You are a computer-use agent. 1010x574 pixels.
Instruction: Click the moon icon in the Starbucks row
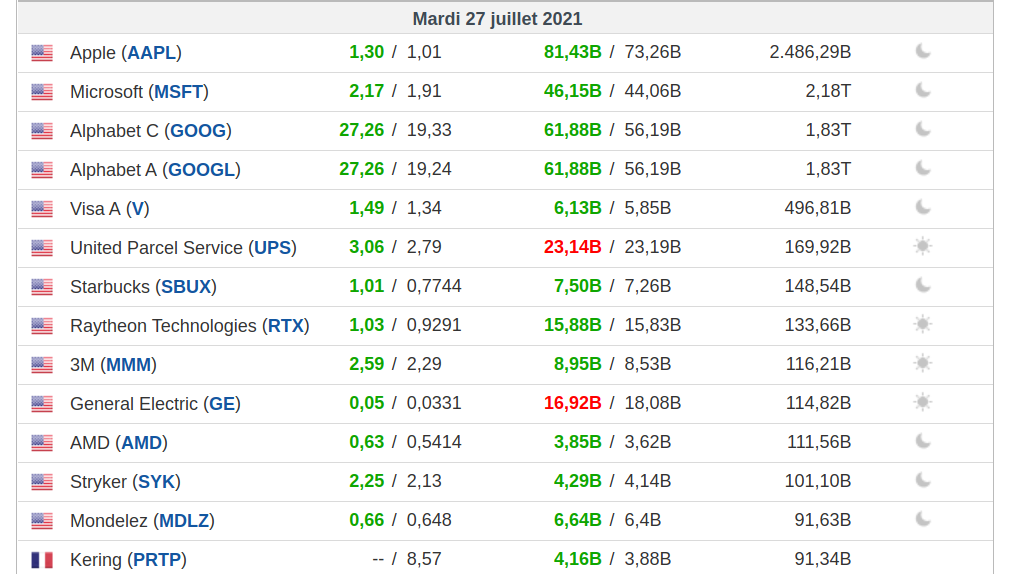[x=923, y=285]
